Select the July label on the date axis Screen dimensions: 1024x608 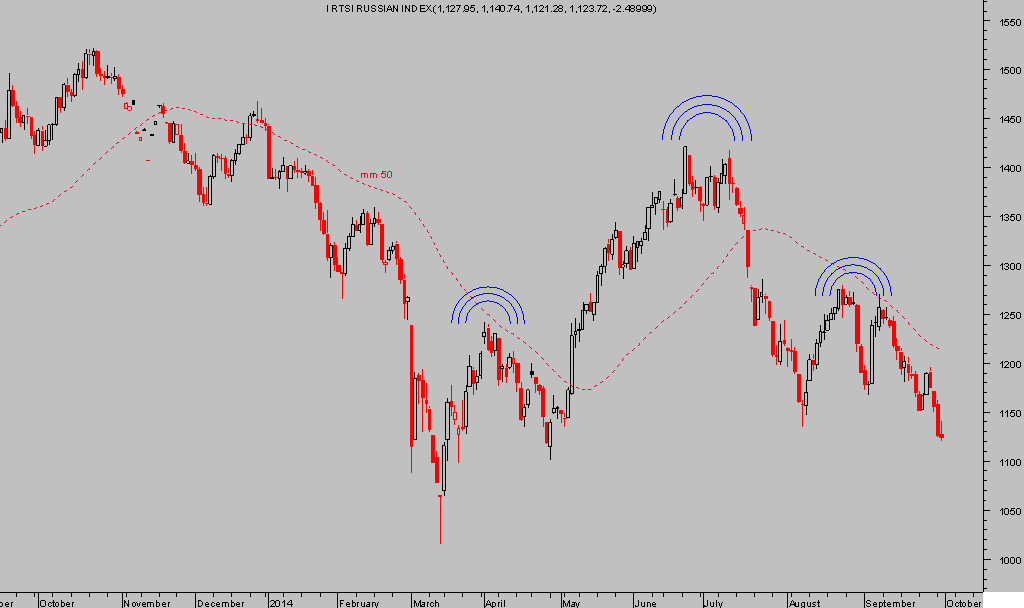click(712, 603)
